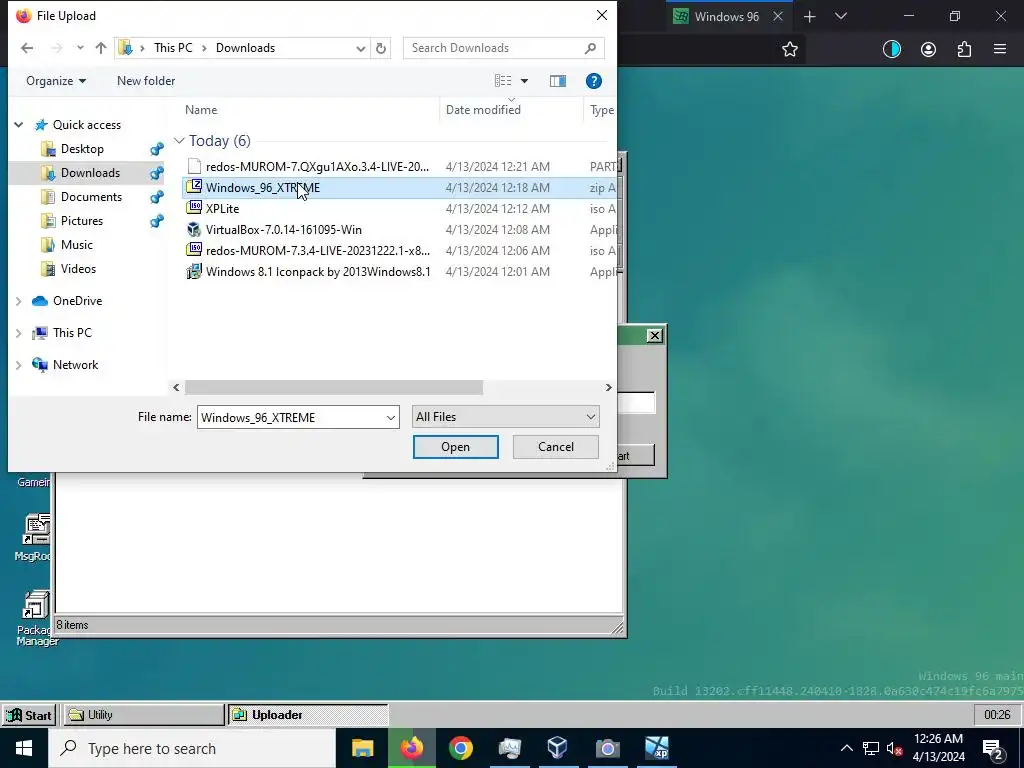Open Firefox account profile icon
The width and height of the screenshot is (1024, 768).
coord(928,49)
